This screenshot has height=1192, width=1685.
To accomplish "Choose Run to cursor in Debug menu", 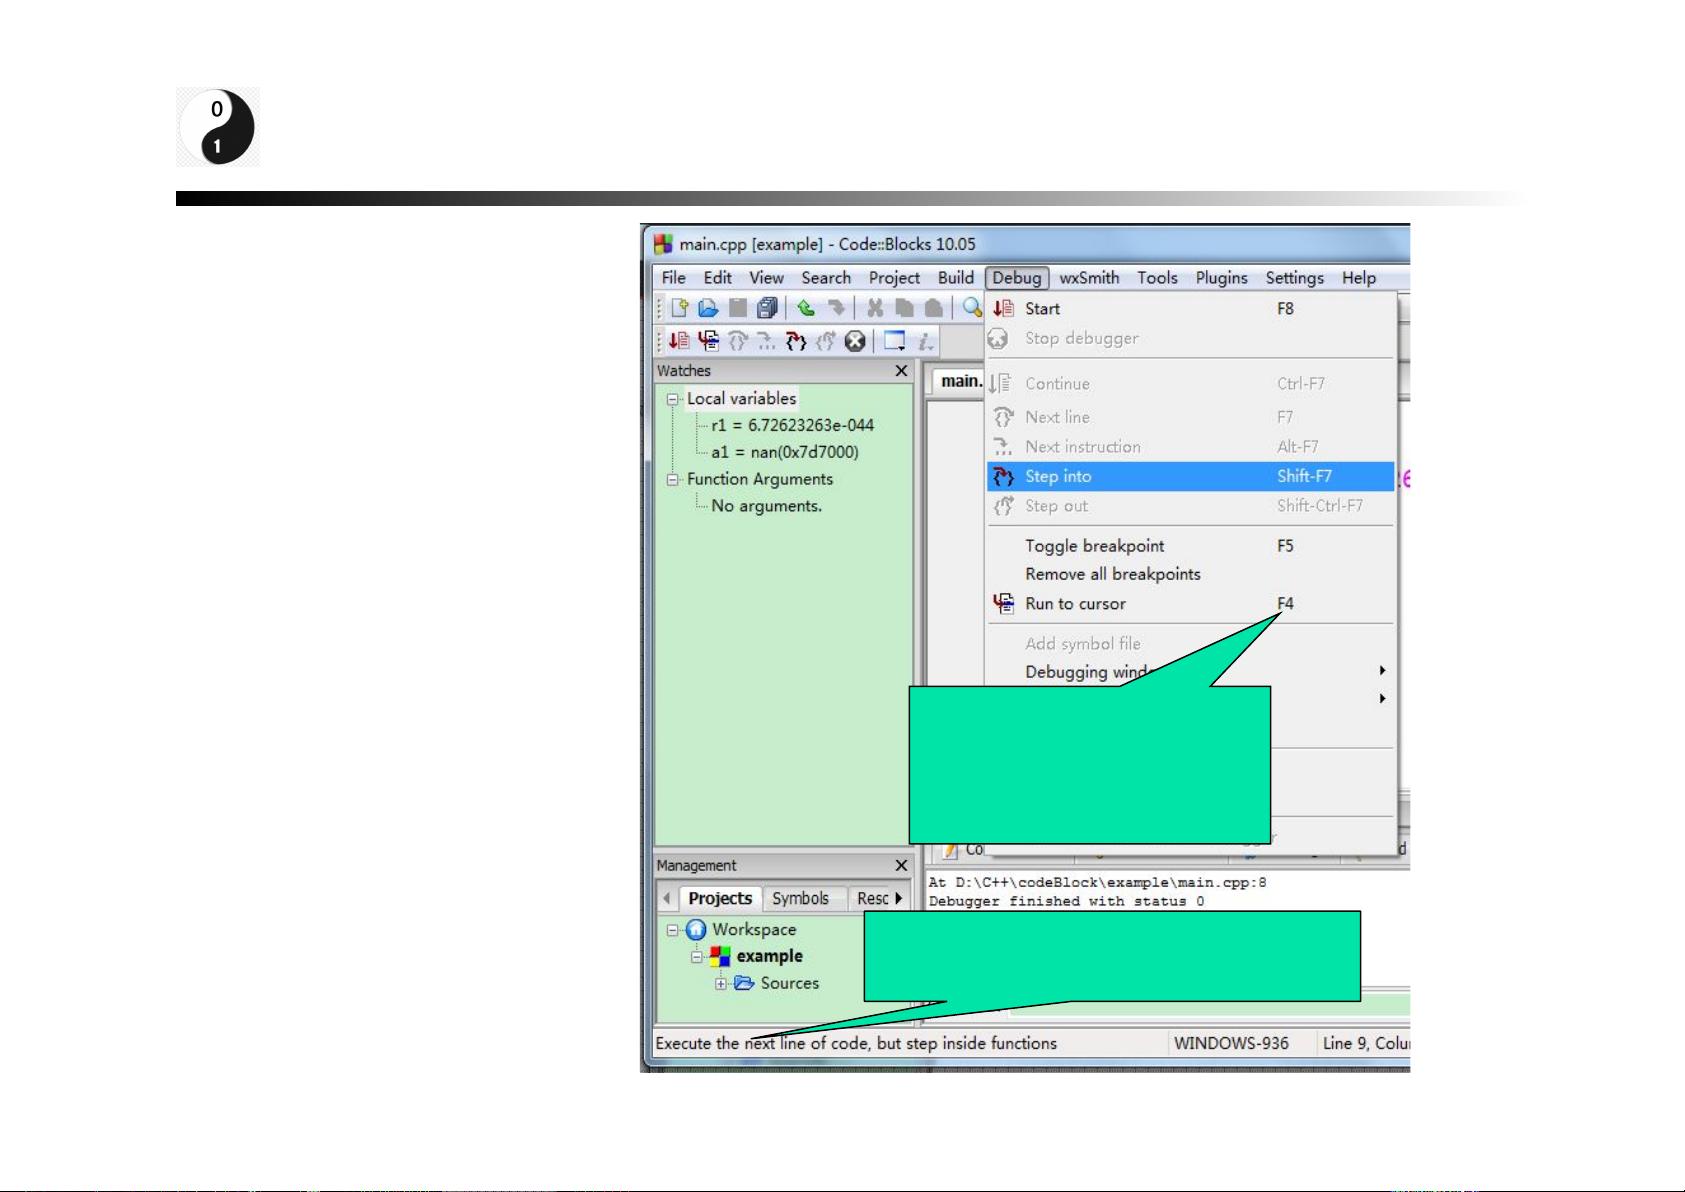I will coord(1190,604).
